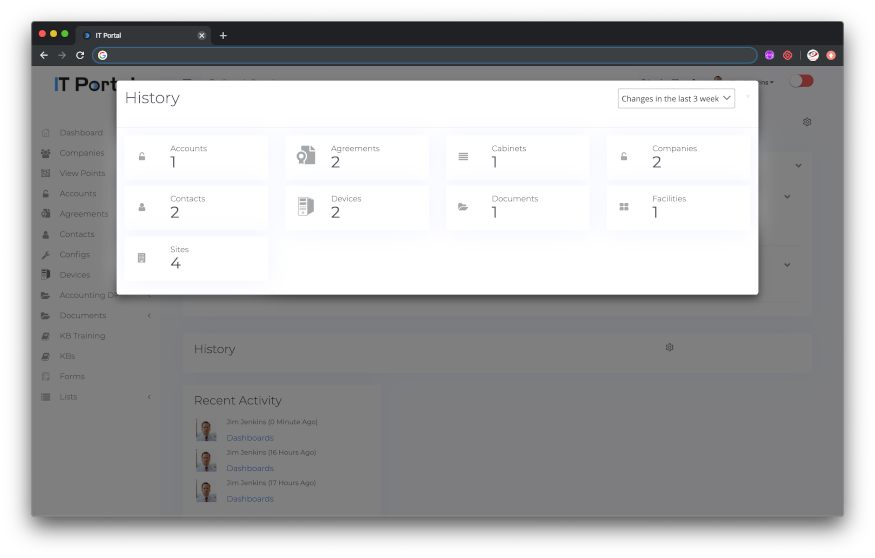Click the Dashboard home icon in sidebar
The width and height of the screenshot is (875, 558).
pyautogui.click(x=46, y=133)
